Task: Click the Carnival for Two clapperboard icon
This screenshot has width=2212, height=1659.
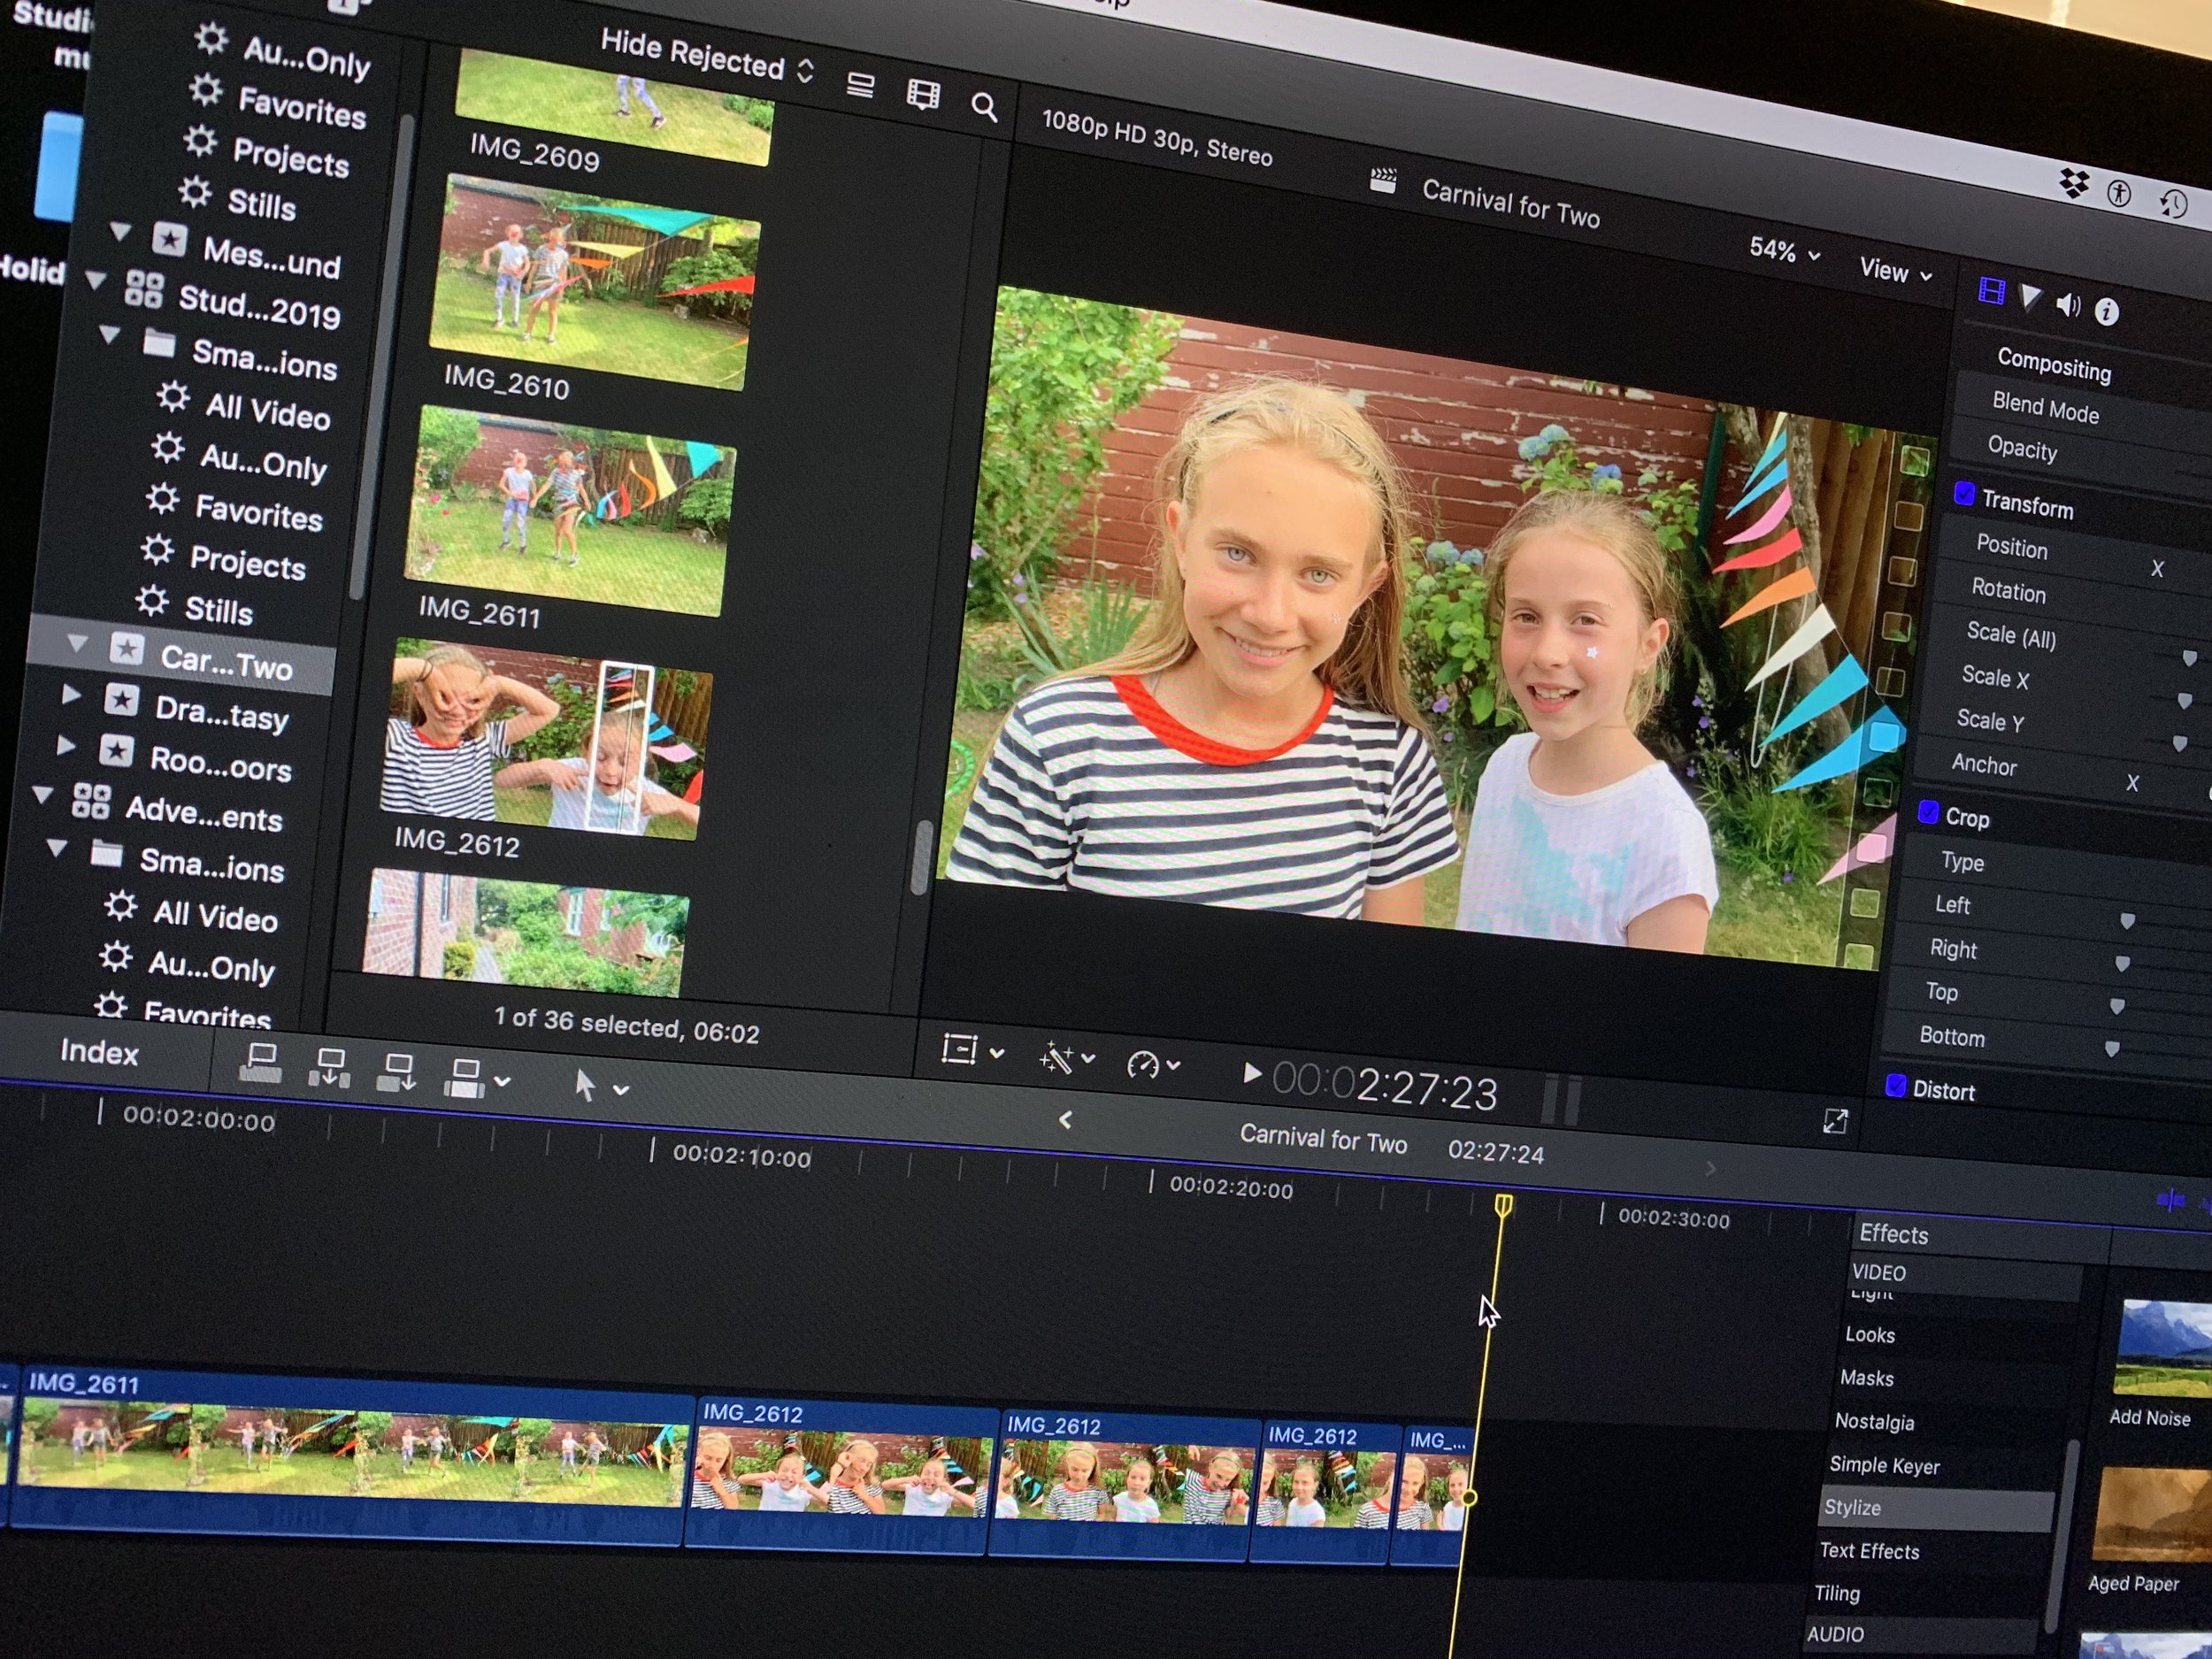Action: click(1383, 181)
